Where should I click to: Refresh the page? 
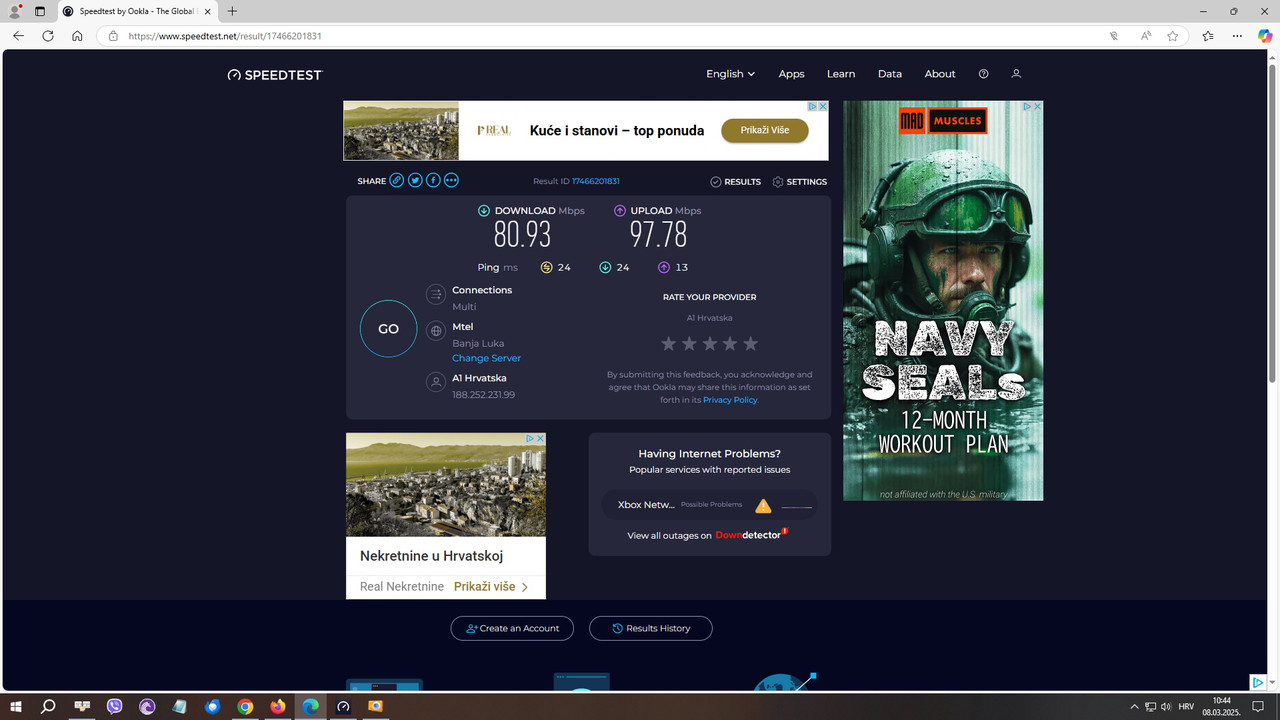click(47, 36)
